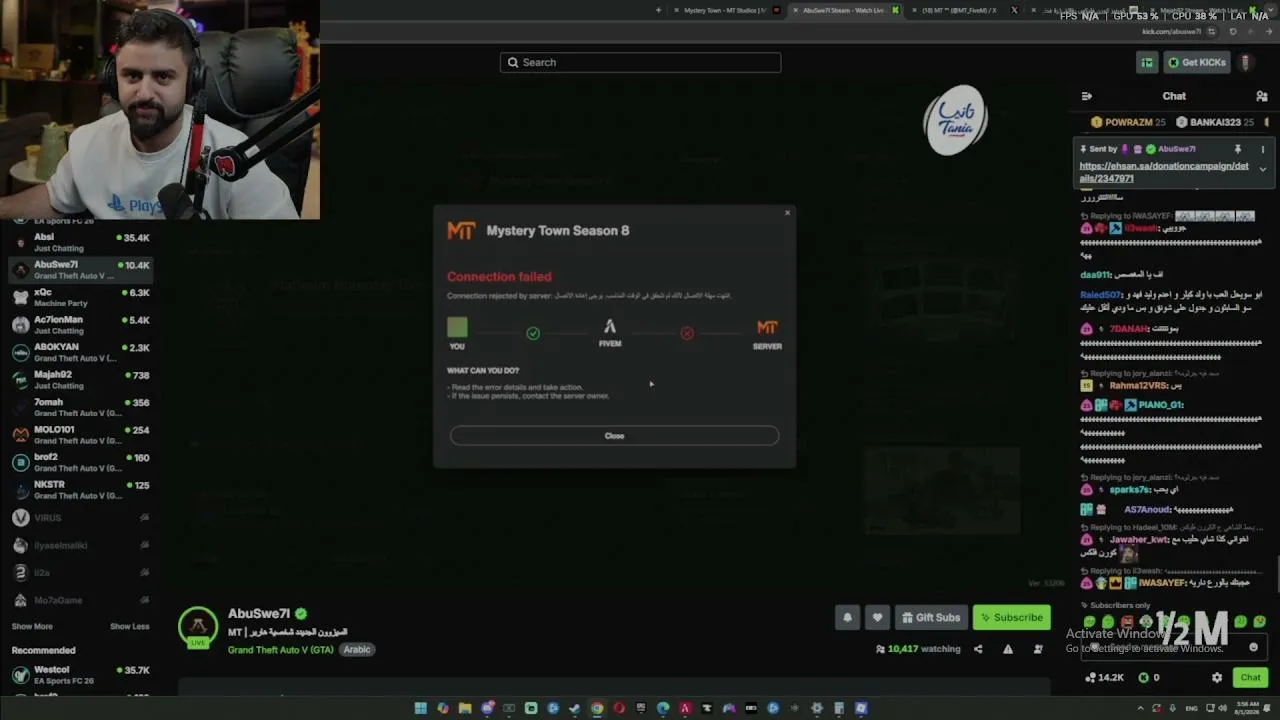The height and width of the screenshot is (720, 1280).
Task: Open volume control in system tray
Action: tap(1222, 708)
